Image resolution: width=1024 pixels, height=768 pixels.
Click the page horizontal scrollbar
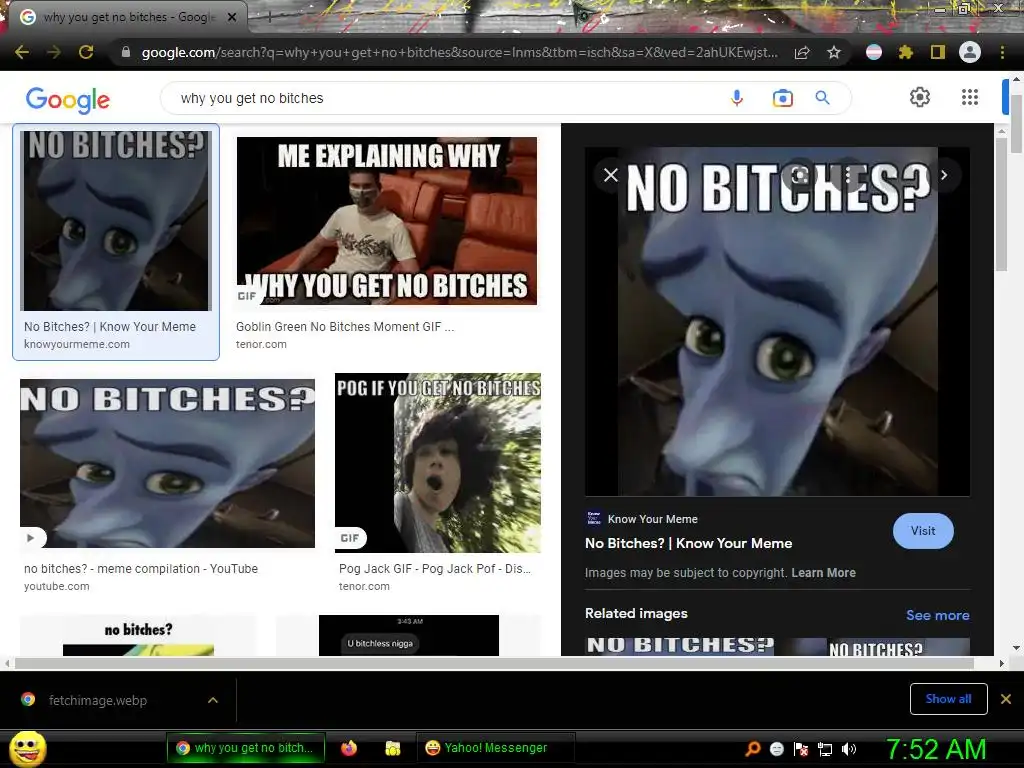[494, 664]
